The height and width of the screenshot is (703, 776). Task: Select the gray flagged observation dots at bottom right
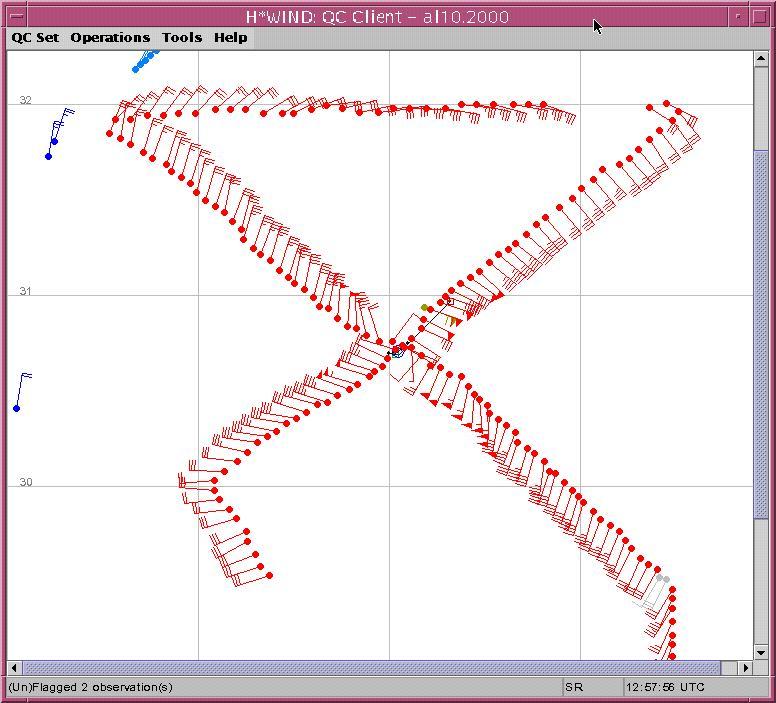[662, 579]
